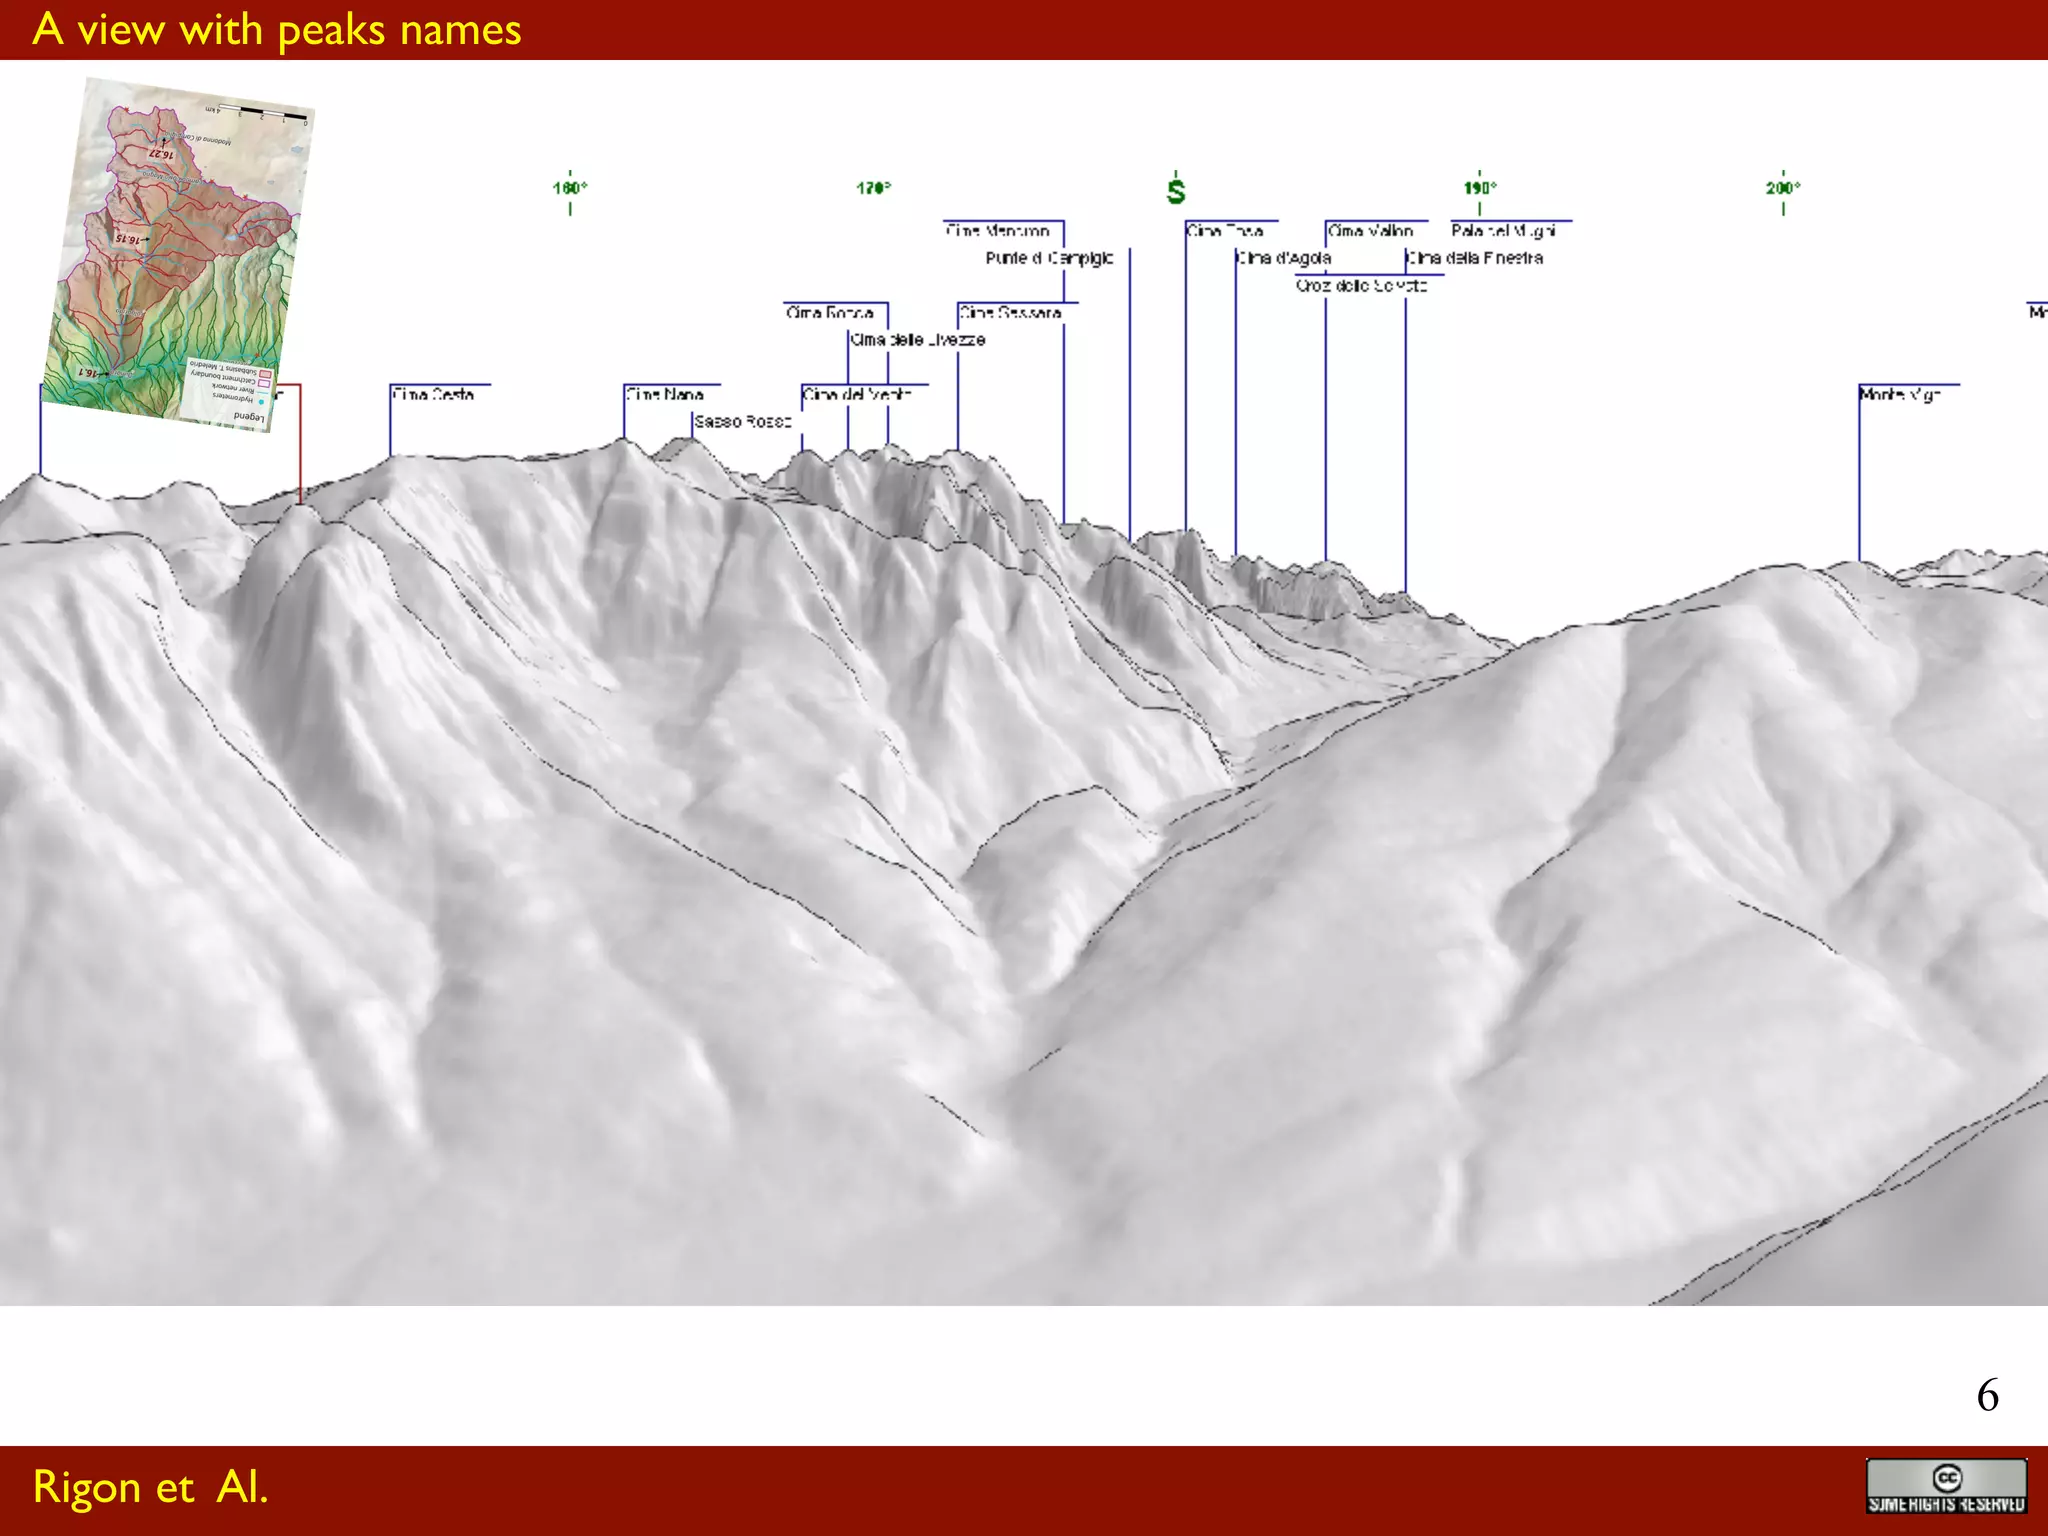Select the 'Cima Cesta' peak label
This screenshot has height=1536, width=2048.
tap(433, 395)
